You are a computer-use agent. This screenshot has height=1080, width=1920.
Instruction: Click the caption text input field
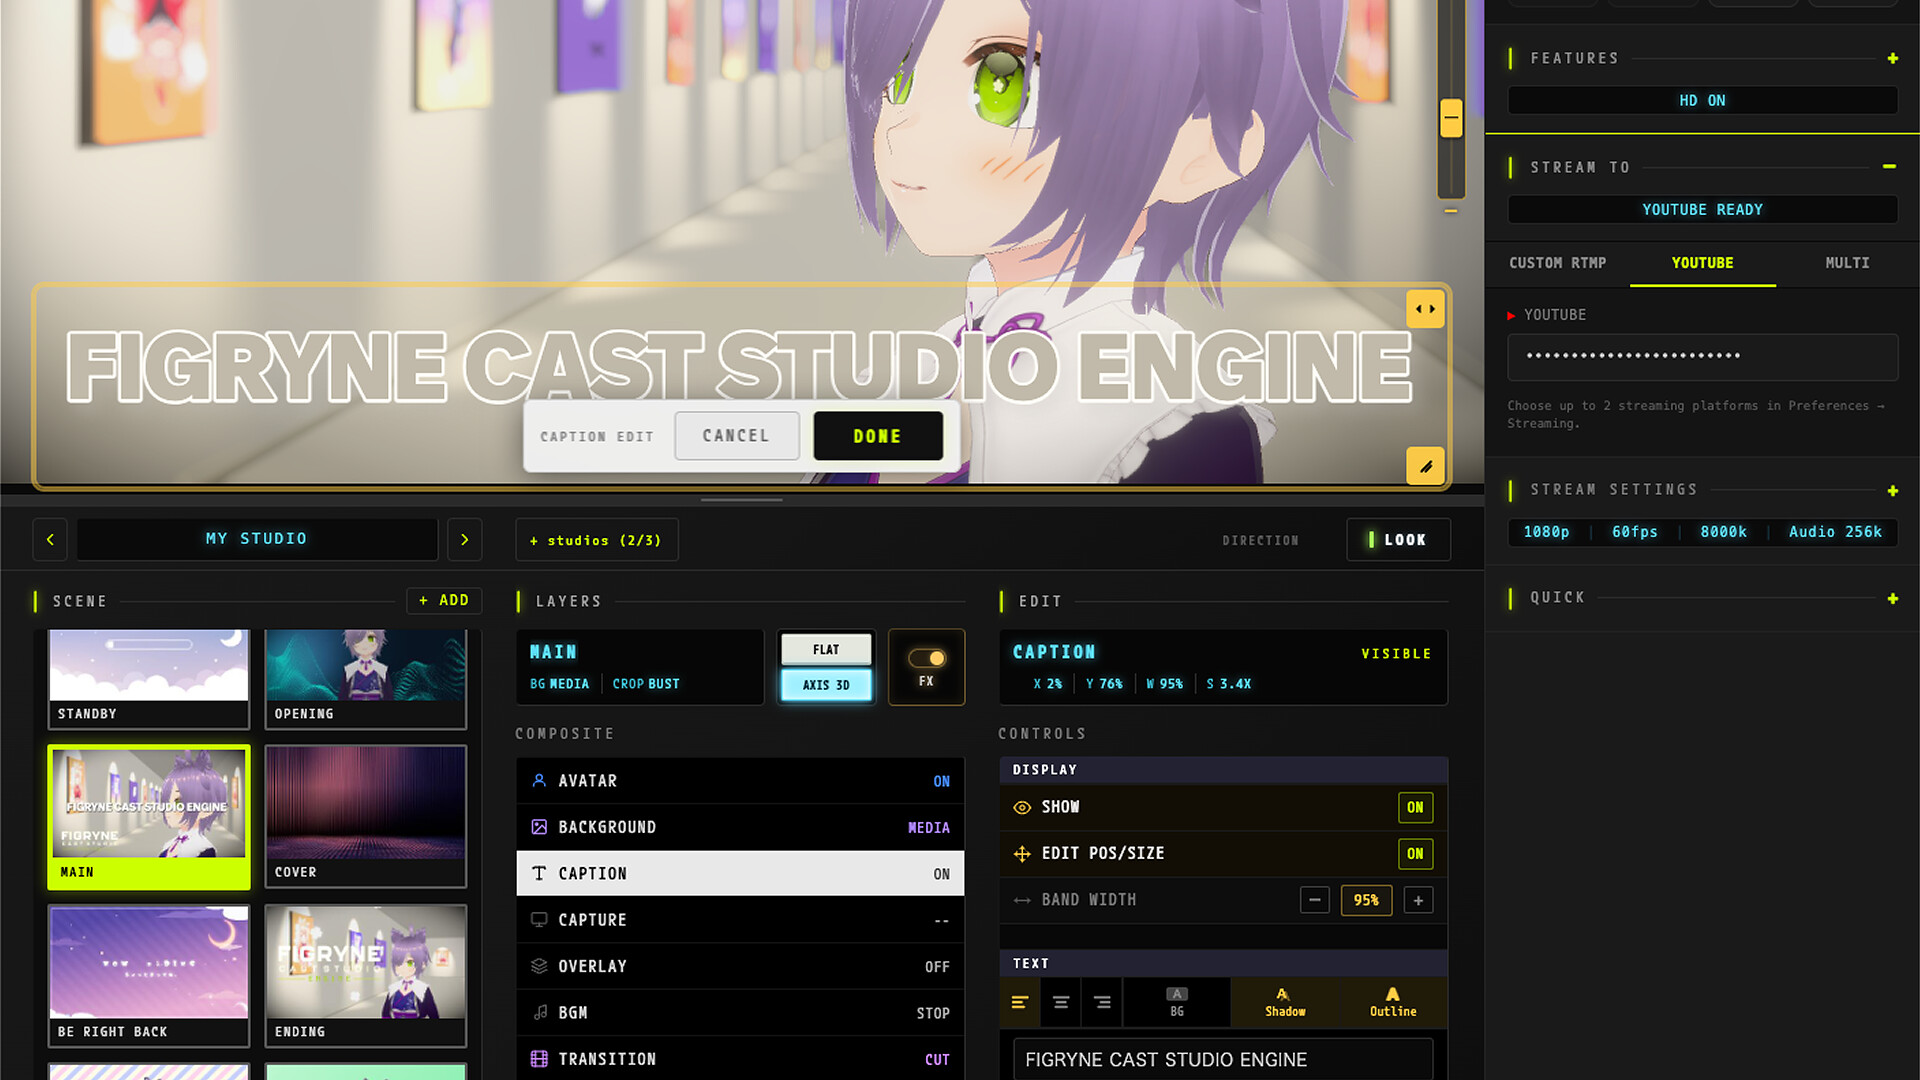point(1223,1059)
